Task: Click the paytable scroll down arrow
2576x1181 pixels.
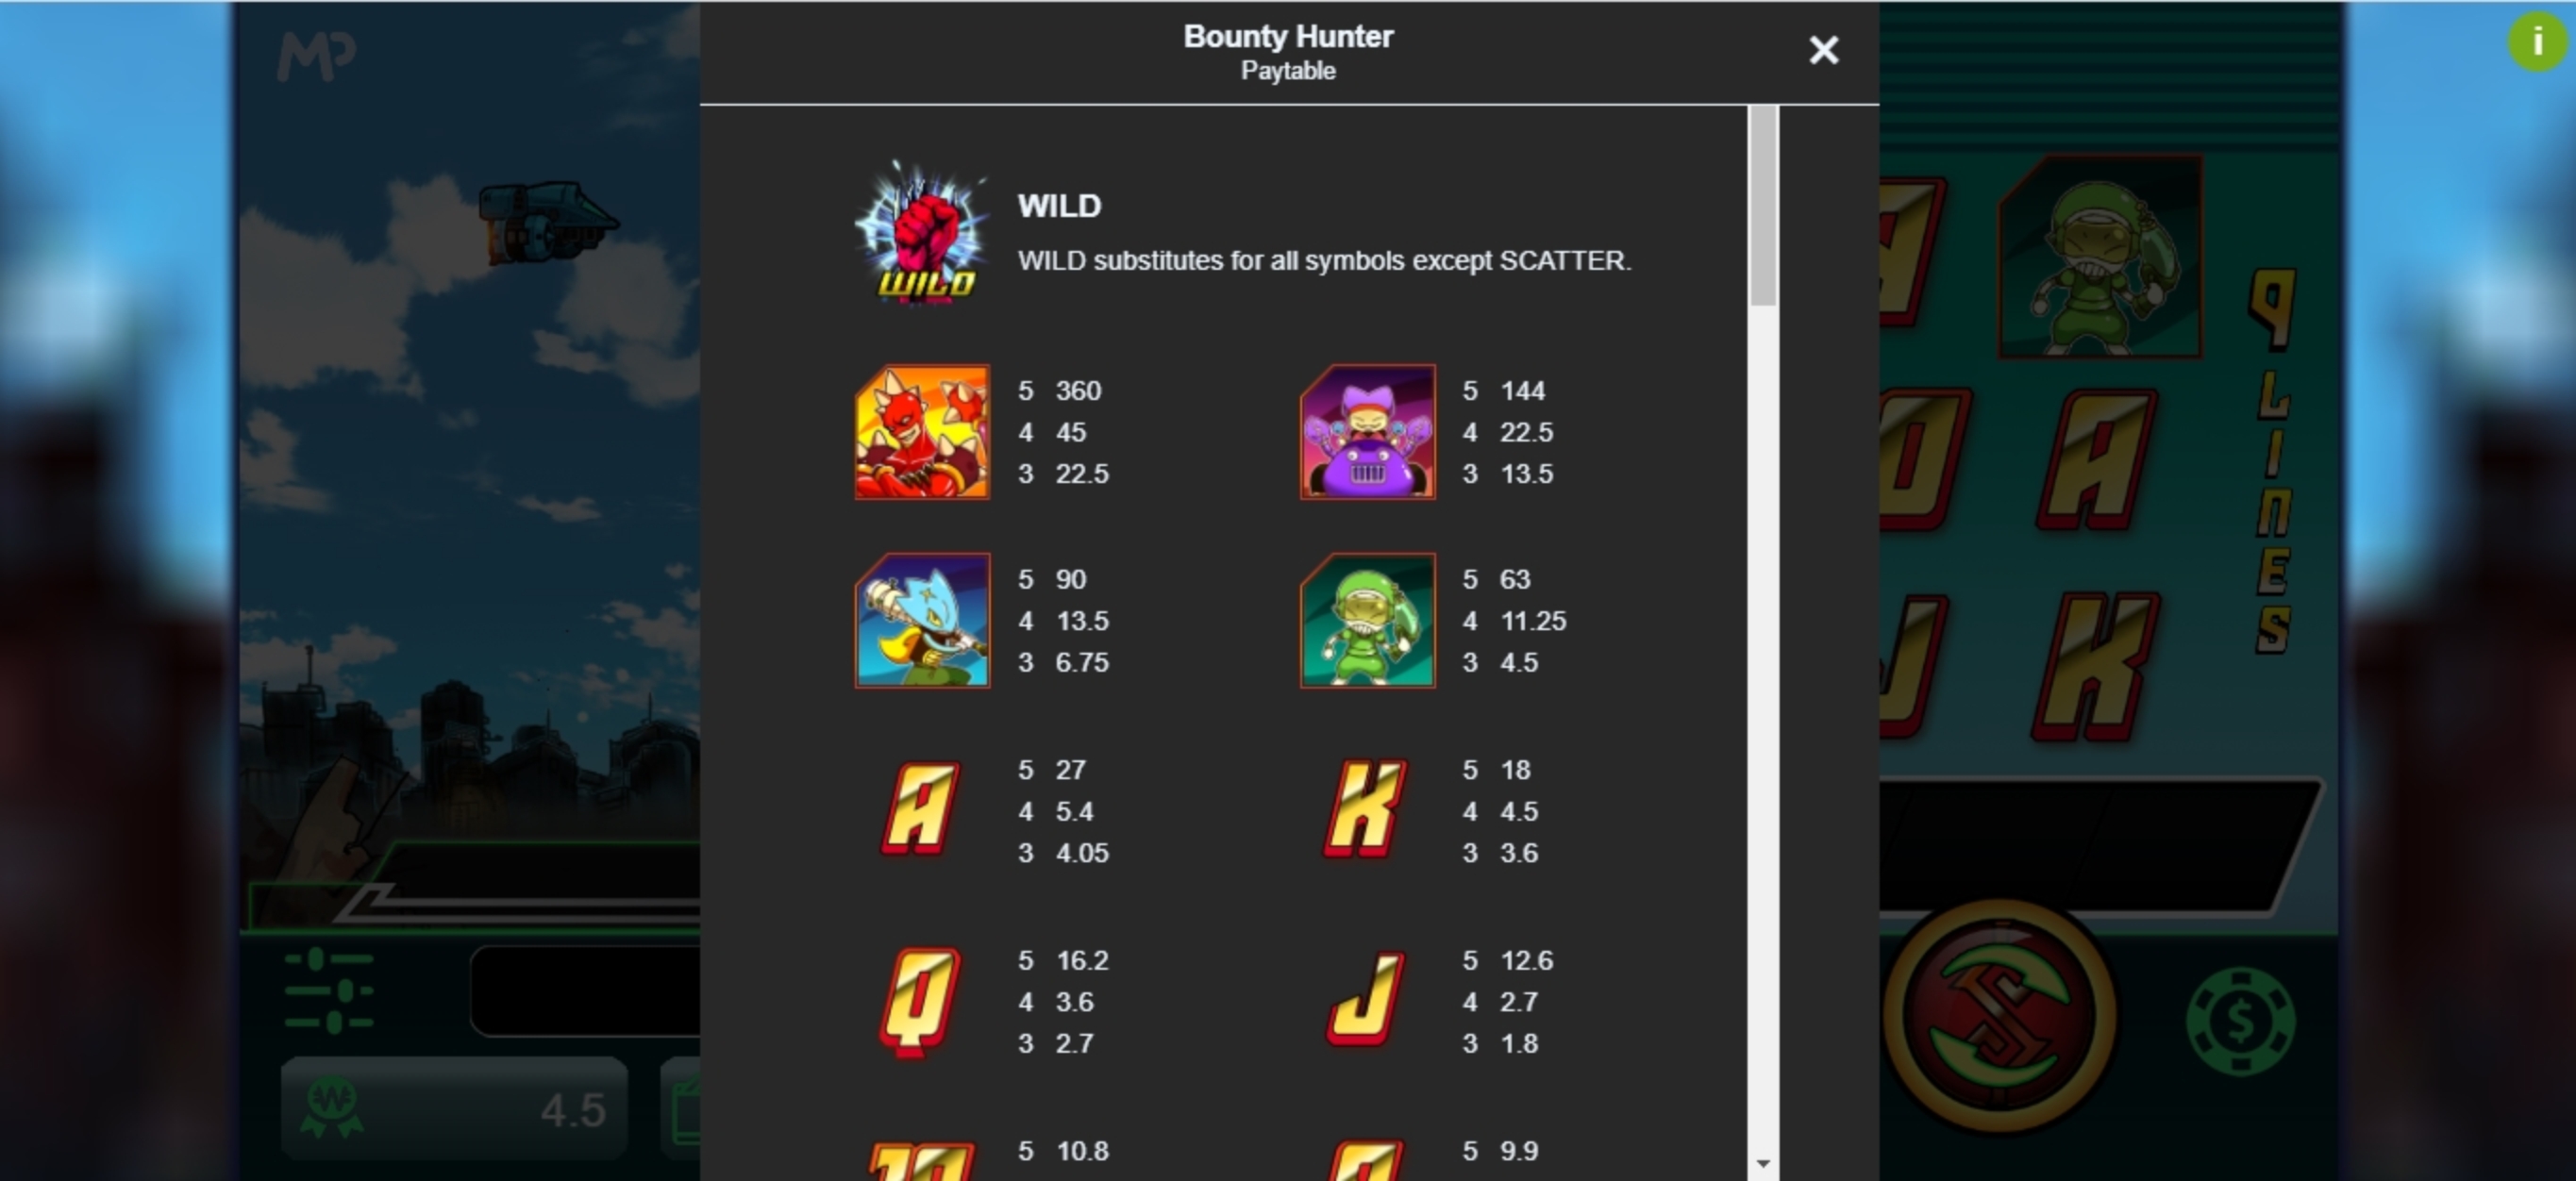Action: point(1763,1163)
